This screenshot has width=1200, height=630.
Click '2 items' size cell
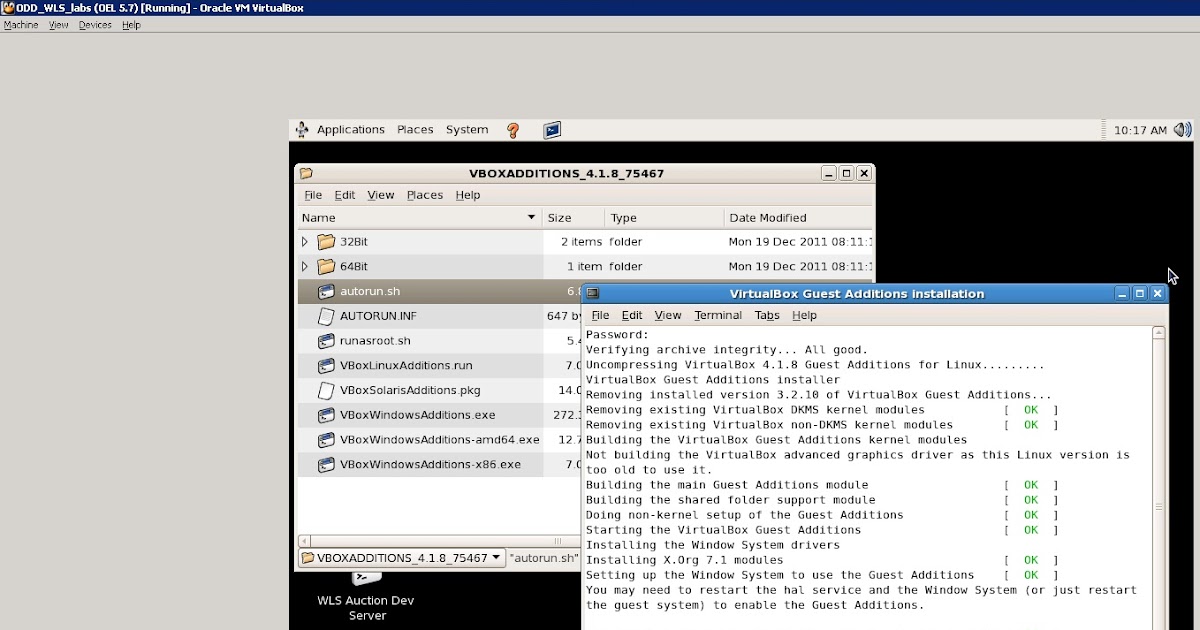pyautogui.click(x=581, y=242)
